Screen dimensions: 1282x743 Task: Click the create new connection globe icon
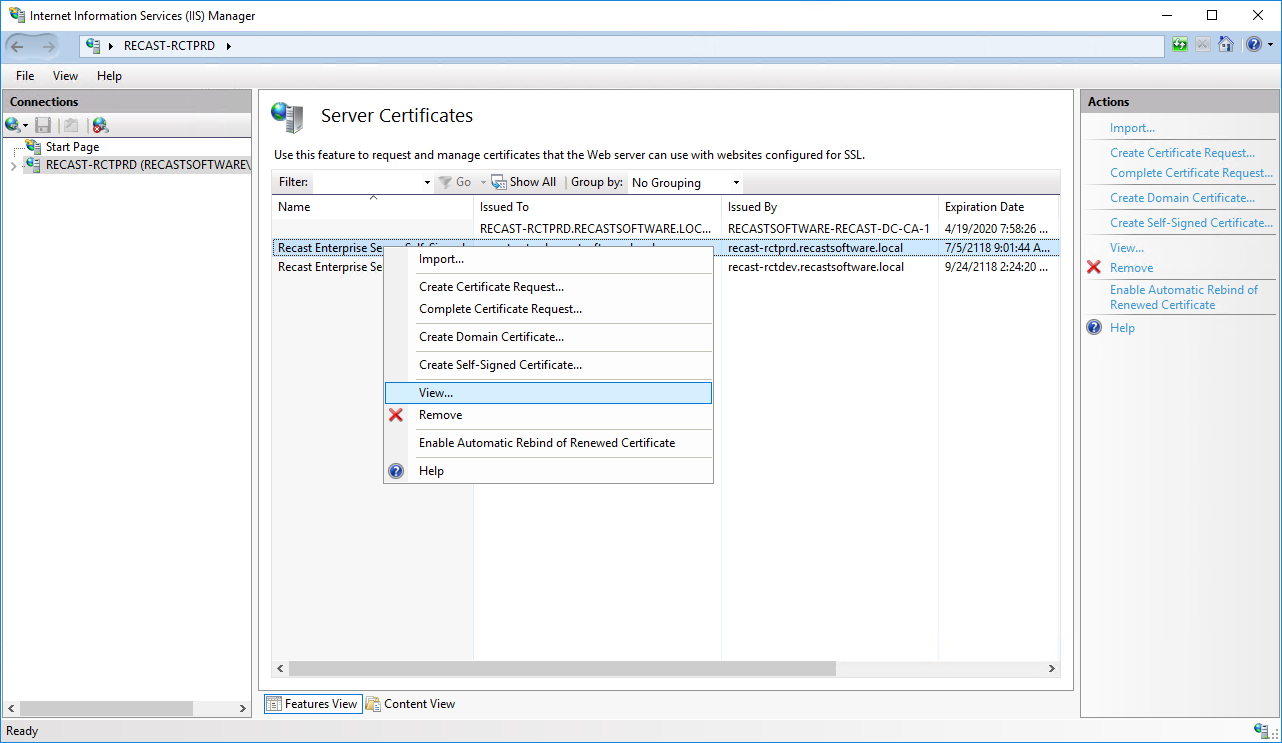13,125
